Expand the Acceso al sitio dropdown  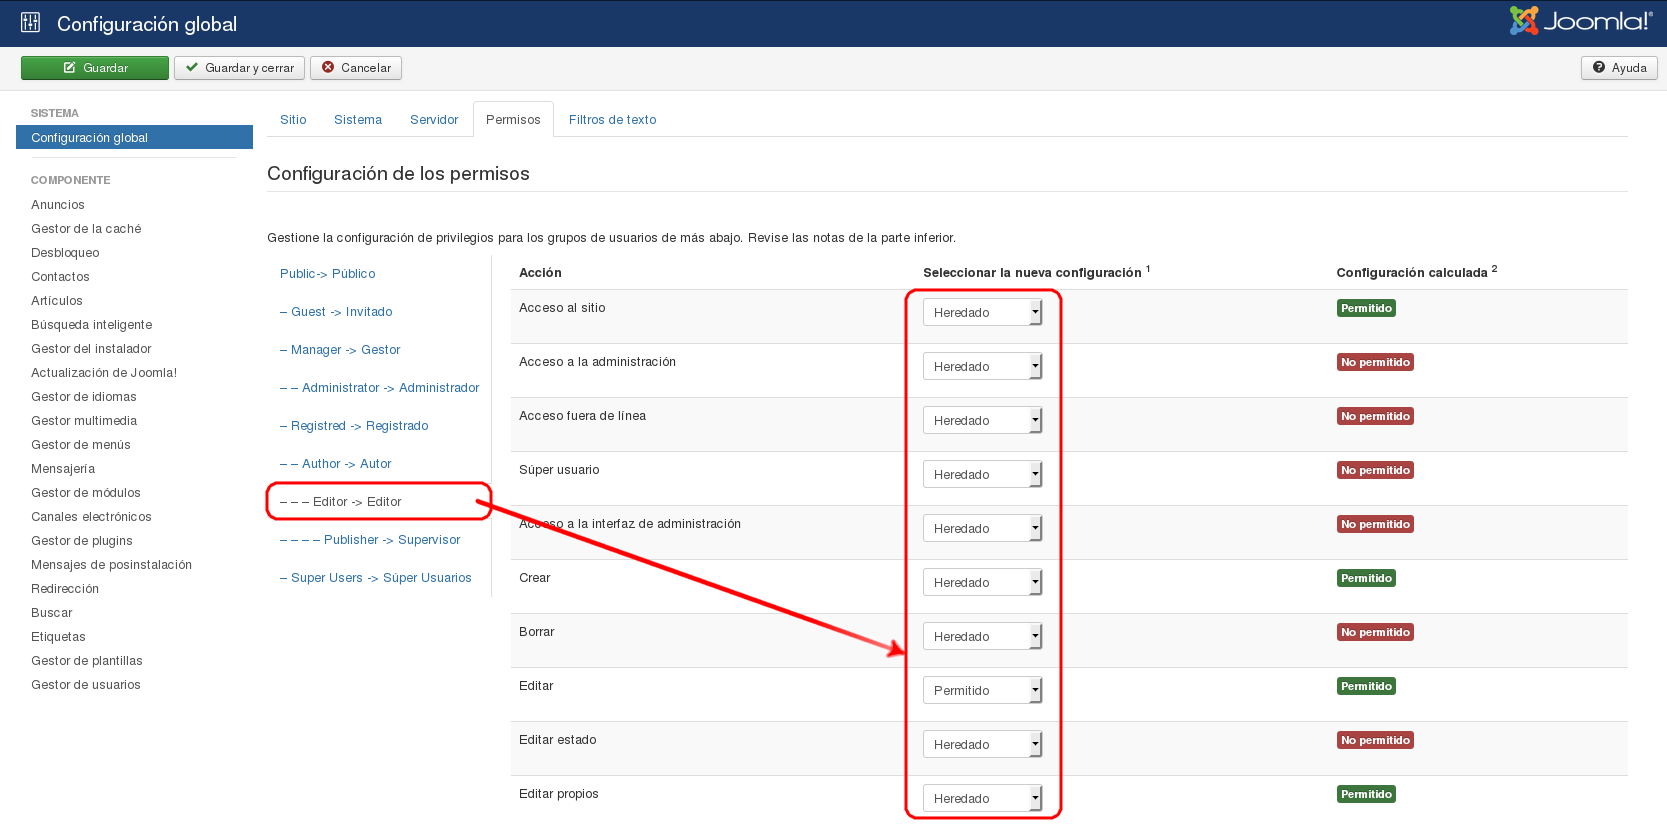pyautogui.click(x=982, y=313)
